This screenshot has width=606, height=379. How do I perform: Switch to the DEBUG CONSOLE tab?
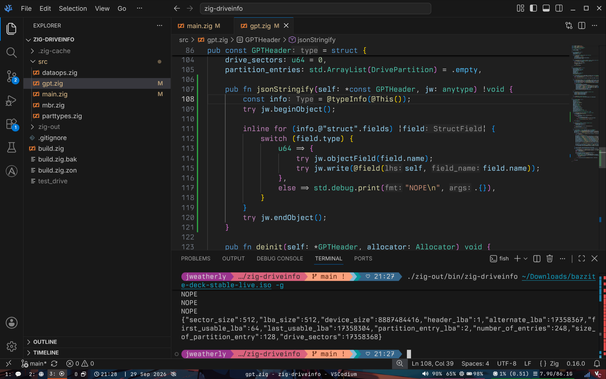[x=279, y=258]
